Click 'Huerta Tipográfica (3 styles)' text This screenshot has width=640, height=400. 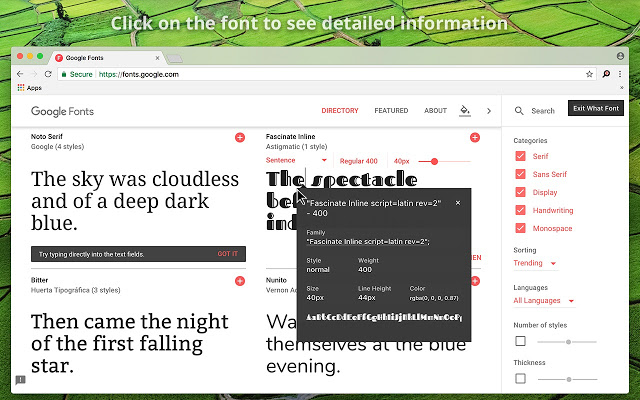coord(76,290)
